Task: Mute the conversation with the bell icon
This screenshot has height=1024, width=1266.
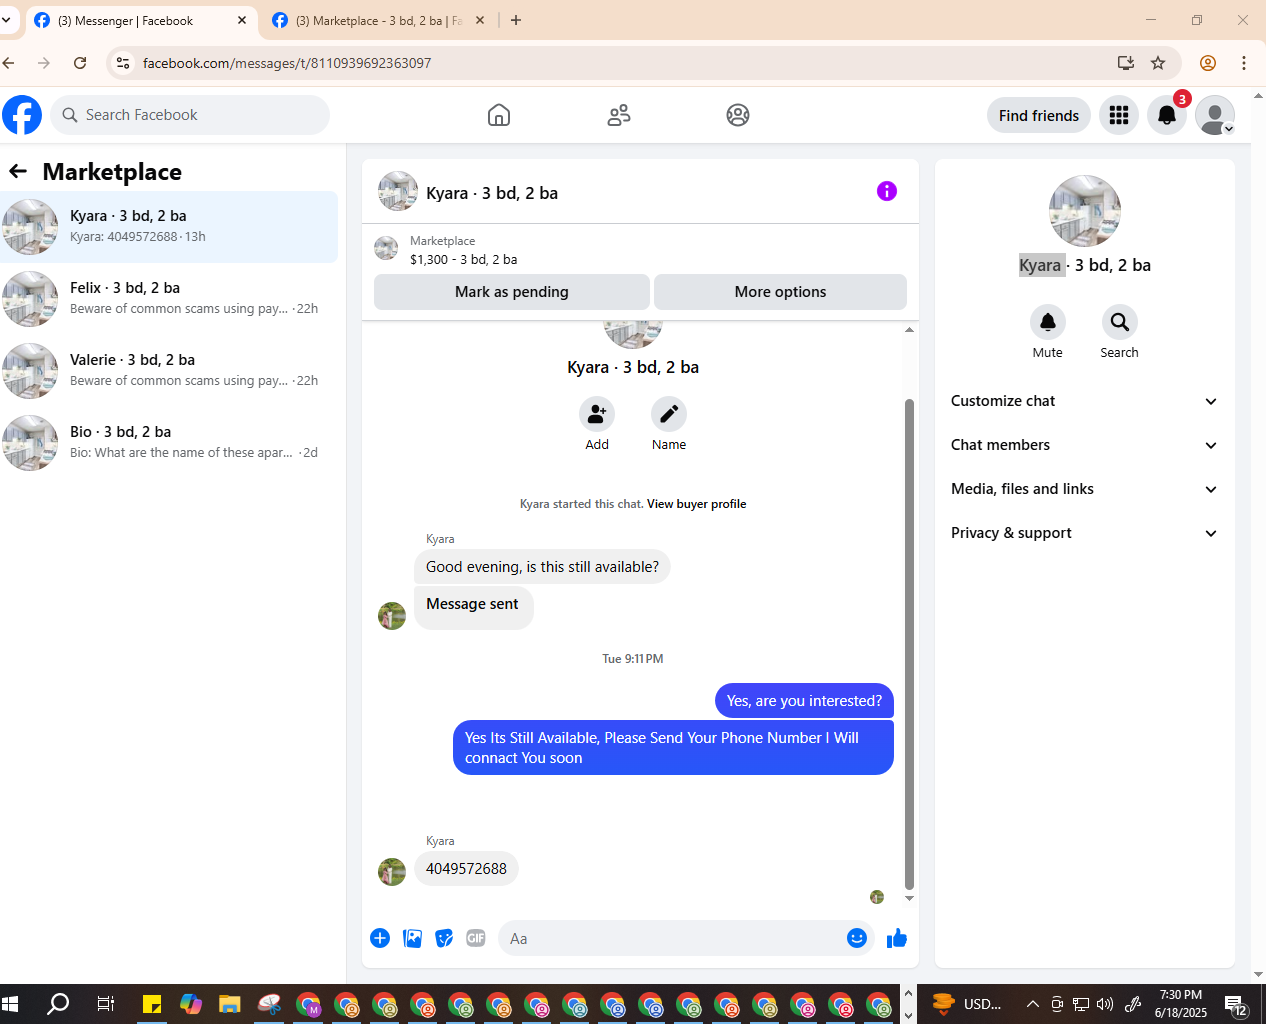Action: pos(1048,322)
